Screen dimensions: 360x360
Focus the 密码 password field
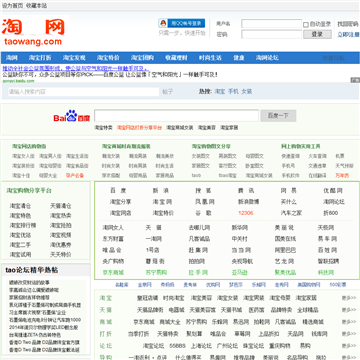[x=271, y=34]
